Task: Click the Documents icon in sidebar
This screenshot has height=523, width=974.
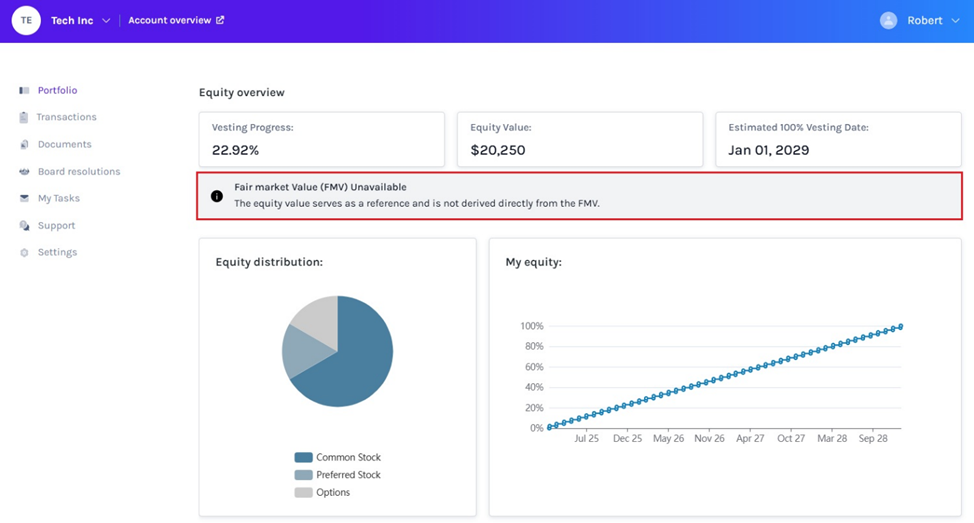Action: tap(24, 144)
